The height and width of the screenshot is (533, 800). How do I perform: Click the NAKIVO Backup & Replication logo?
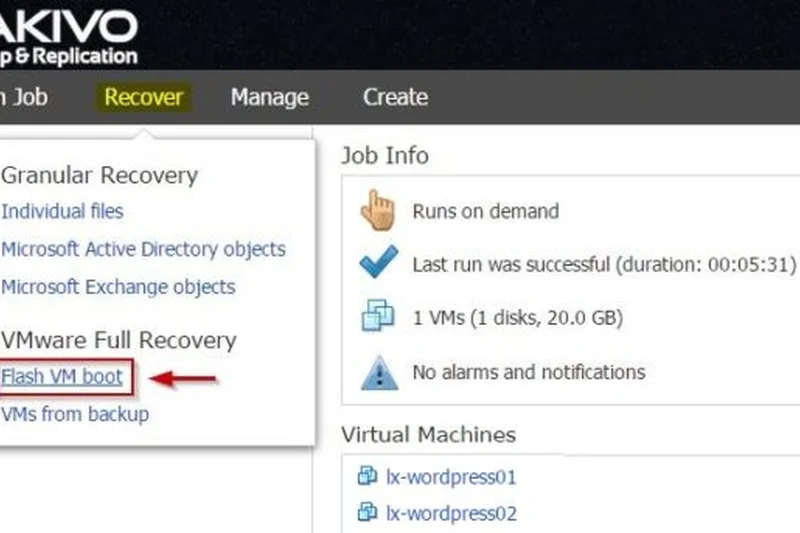(x=69, y=38)
